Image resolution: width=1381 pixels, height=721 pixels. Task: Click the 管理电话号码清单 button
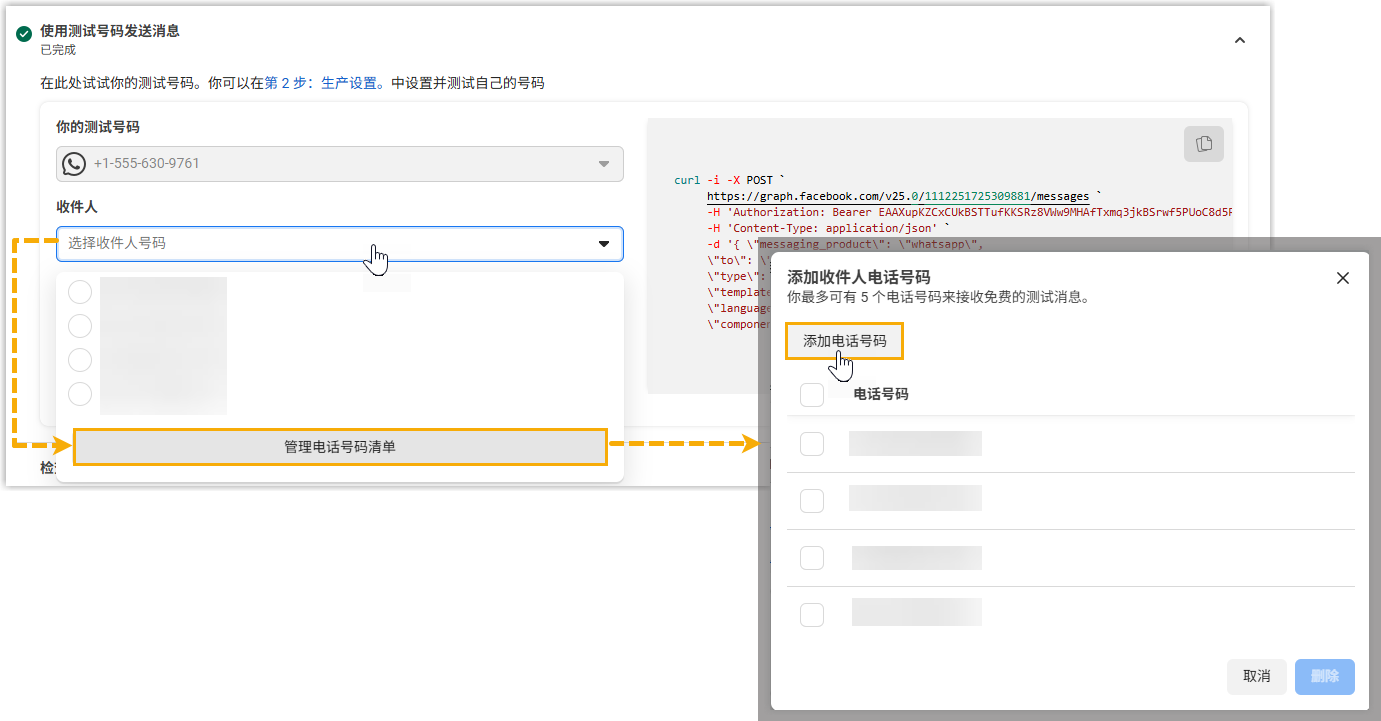pos(340,447)
